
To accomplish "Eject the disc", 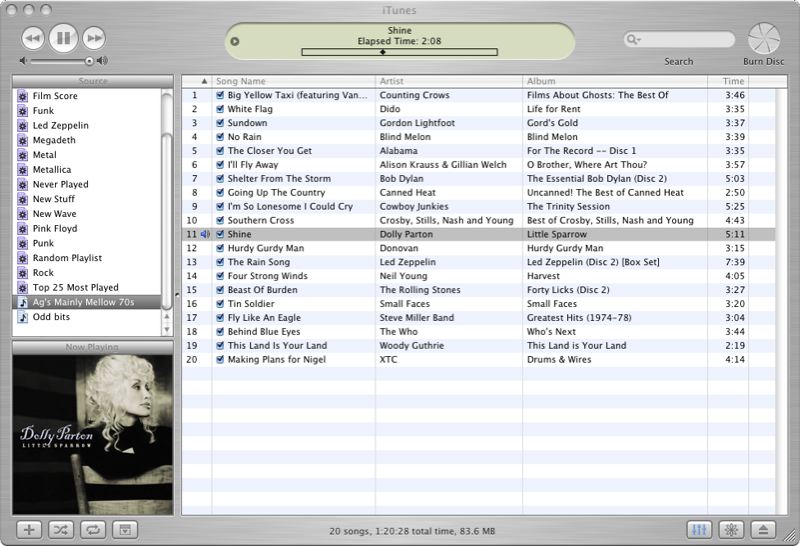I will coord(765,530).
